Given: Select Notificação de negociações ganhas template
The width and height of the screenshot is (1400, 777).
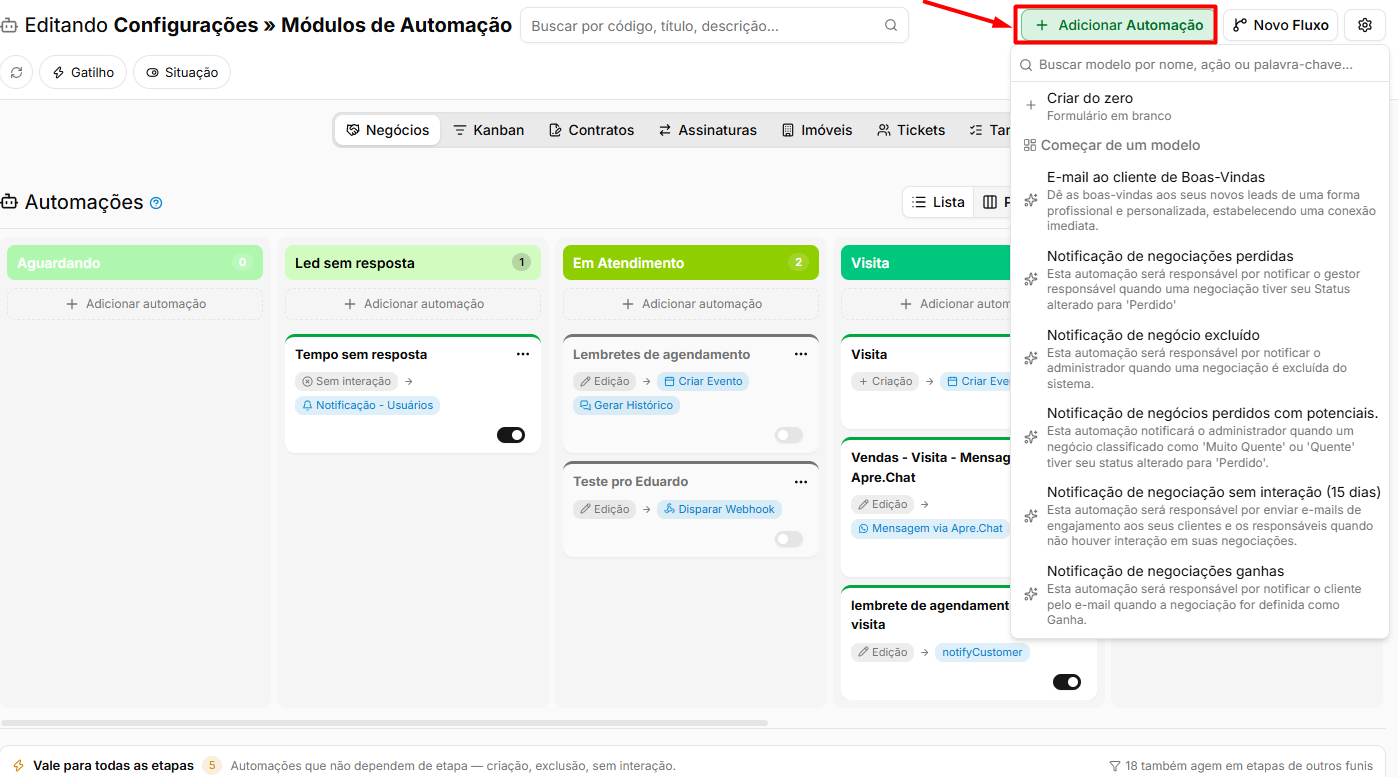Looking at the screenshot, I should tap(1200, 595).
